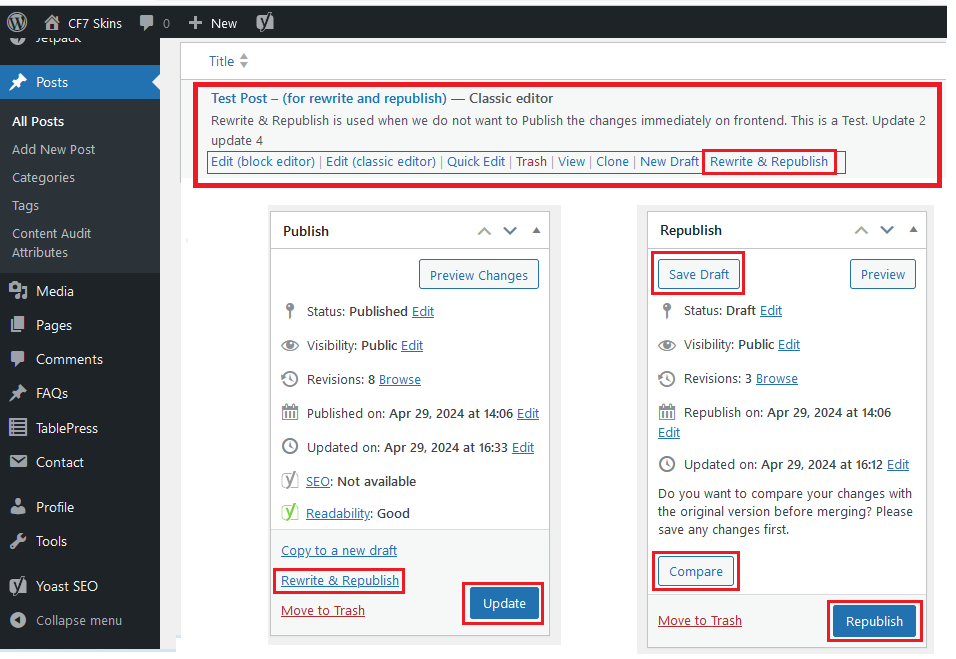
Task: Open the Pages menu item
Action: [x=53, y=325]
